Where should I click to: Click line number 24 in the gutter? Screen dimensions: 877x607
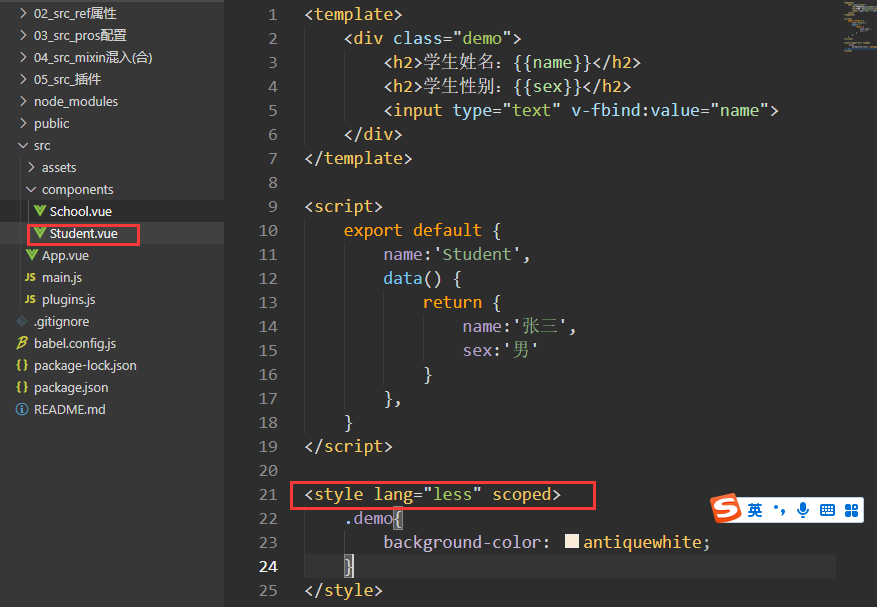pos(268,567)
